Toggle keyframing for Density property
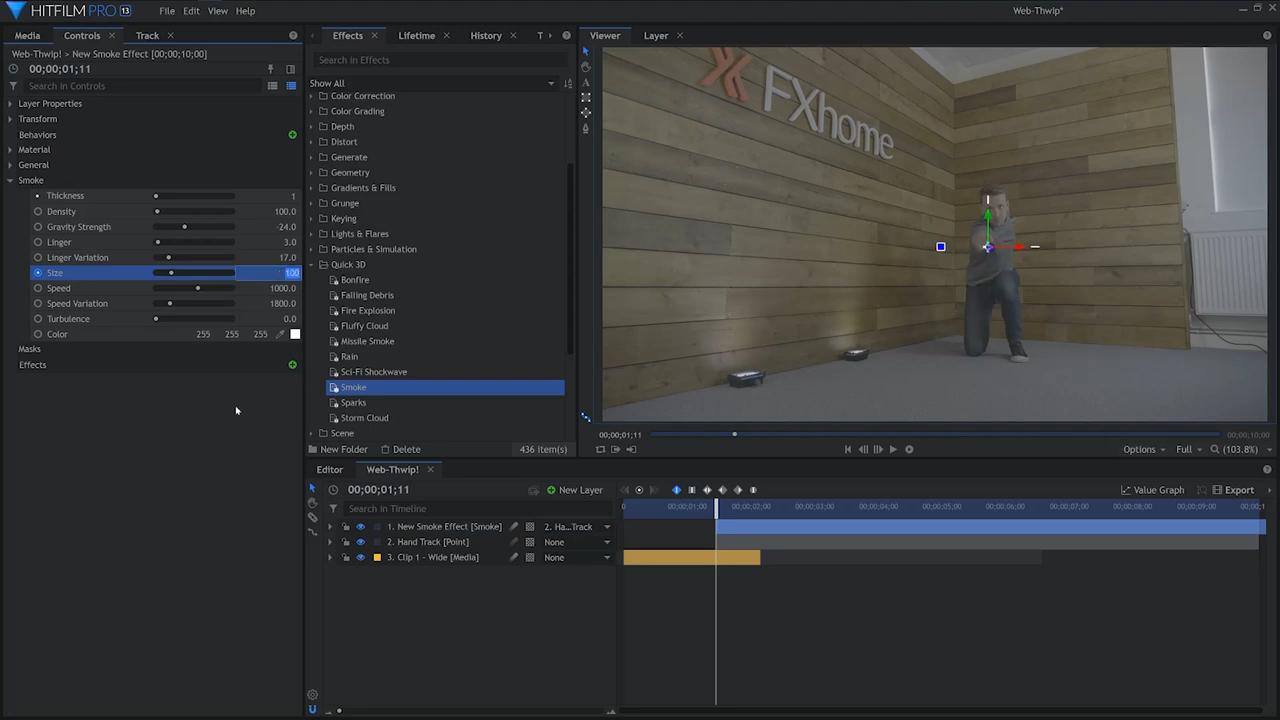1280x720 pixels. (38, 211)
